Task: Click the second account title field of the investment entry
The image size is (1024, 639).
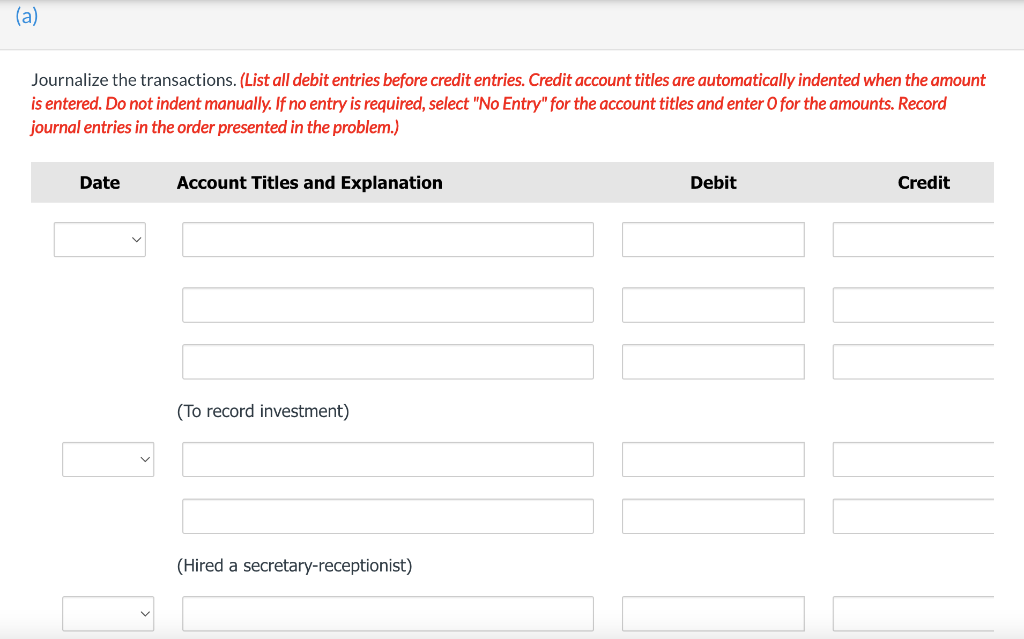Action: click(x=387, y=305)
